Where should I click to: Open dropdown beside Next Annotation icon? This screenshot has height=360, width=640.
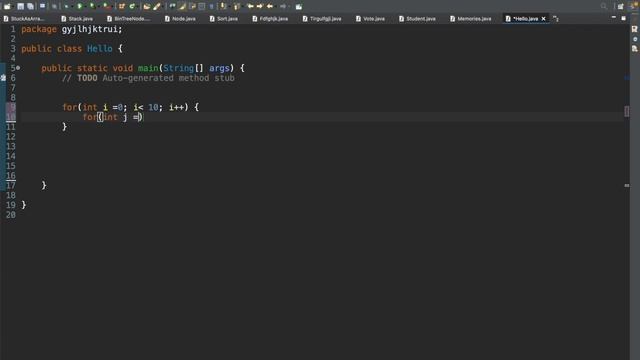pos(228,7)
